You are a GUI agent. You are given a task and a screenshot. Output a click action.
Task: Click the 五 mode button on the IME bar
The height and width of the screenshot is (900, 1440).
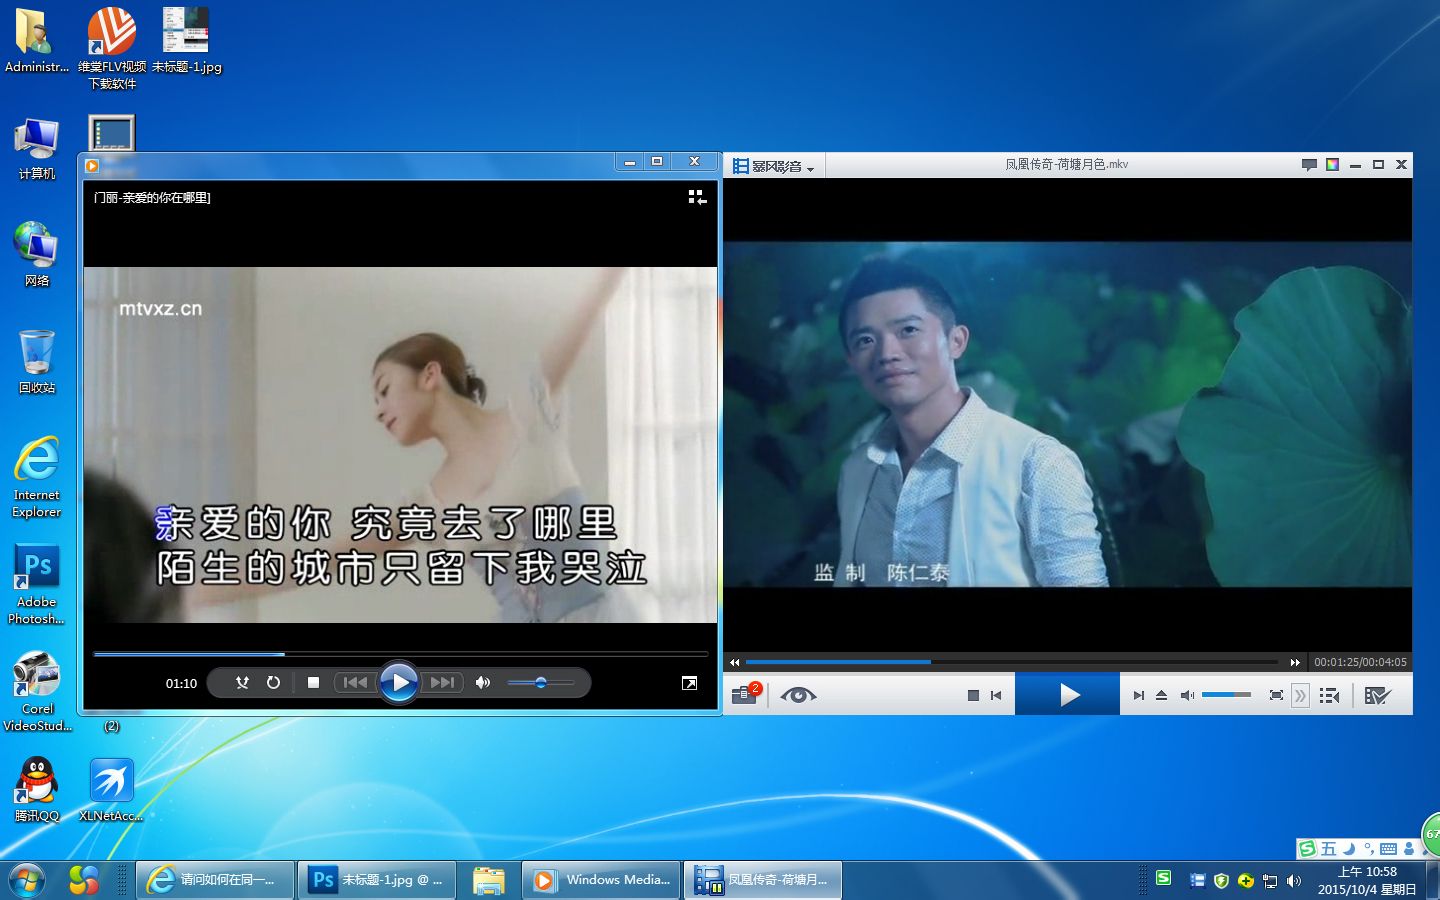coord(1328,849)
